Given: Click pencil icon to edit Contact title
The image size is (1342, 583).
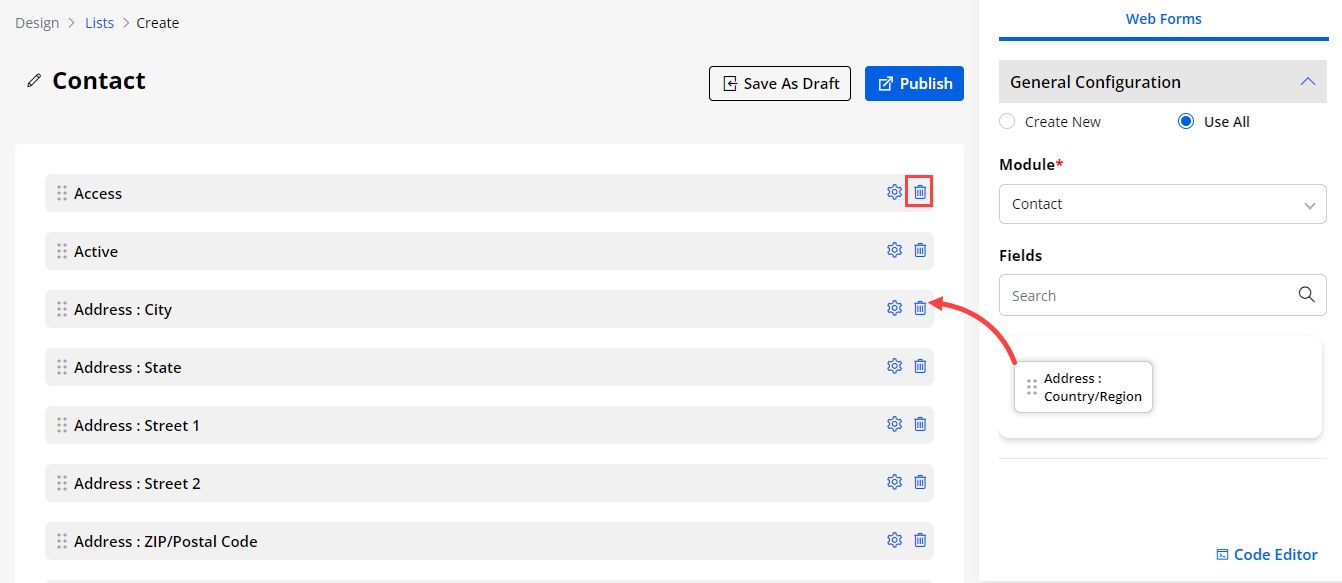Looking at the screenshot, I should pyautogui.click(x=34, y=81).
